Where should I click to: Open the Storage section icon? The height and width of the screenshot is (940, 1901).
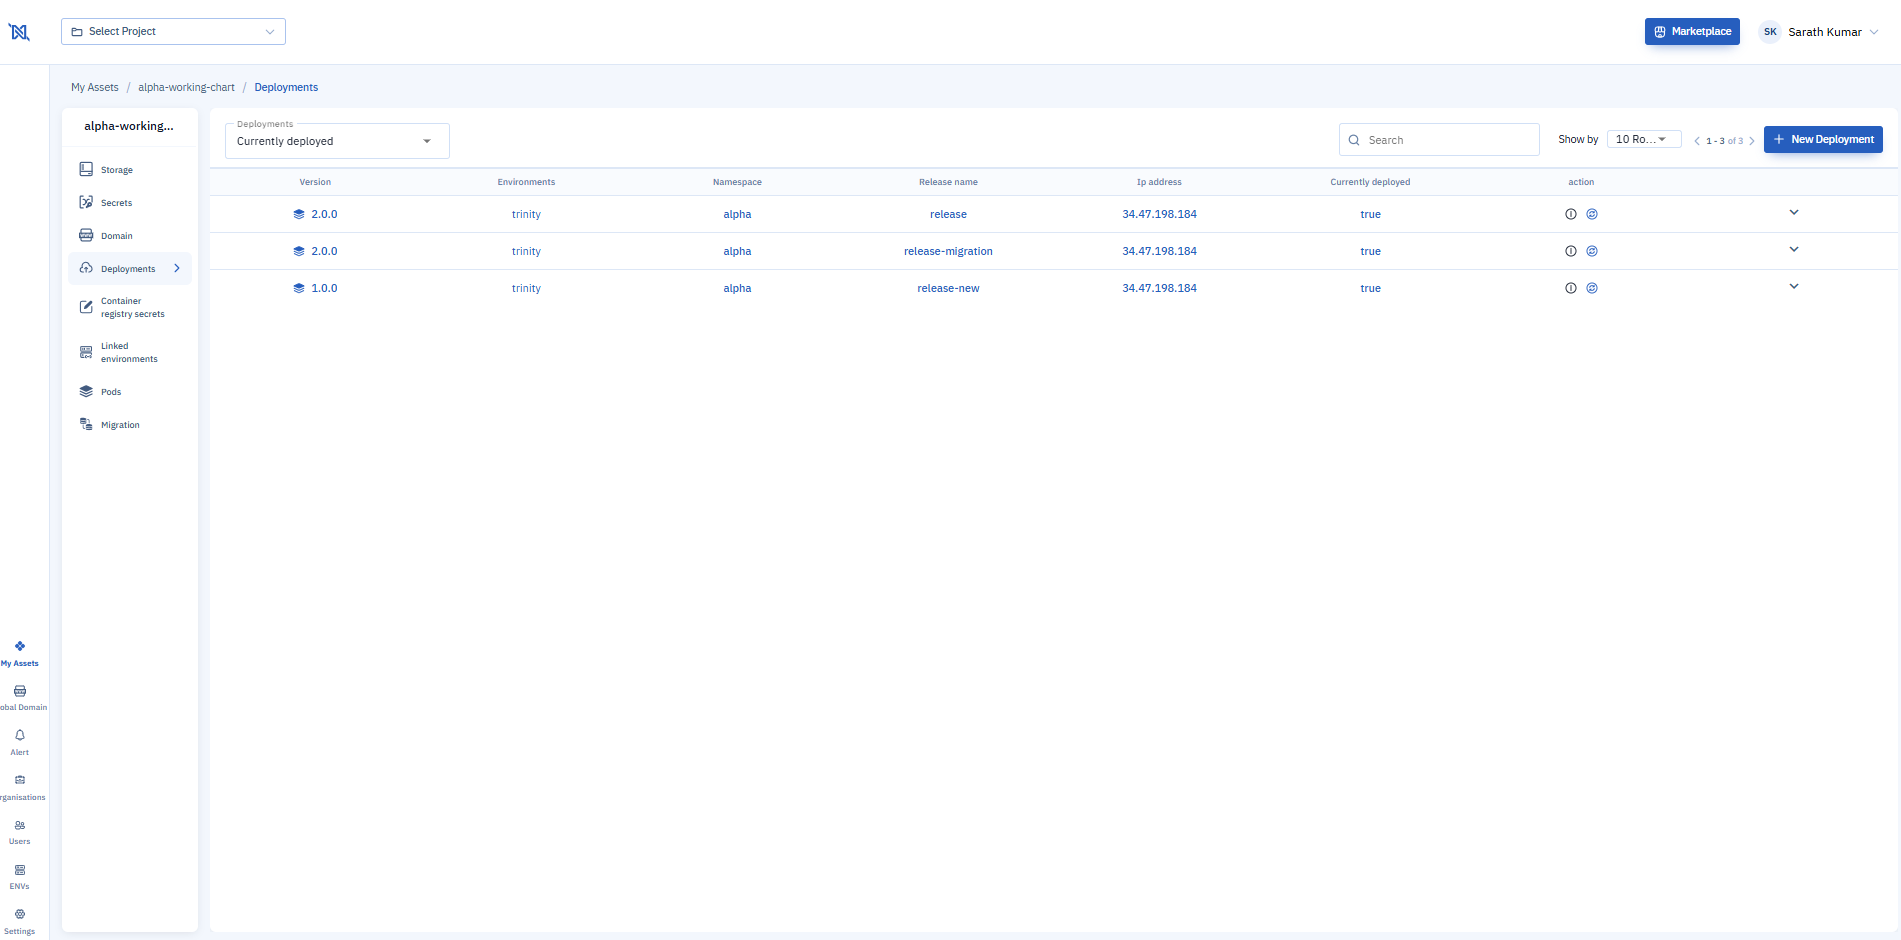(x=86, y=169)
